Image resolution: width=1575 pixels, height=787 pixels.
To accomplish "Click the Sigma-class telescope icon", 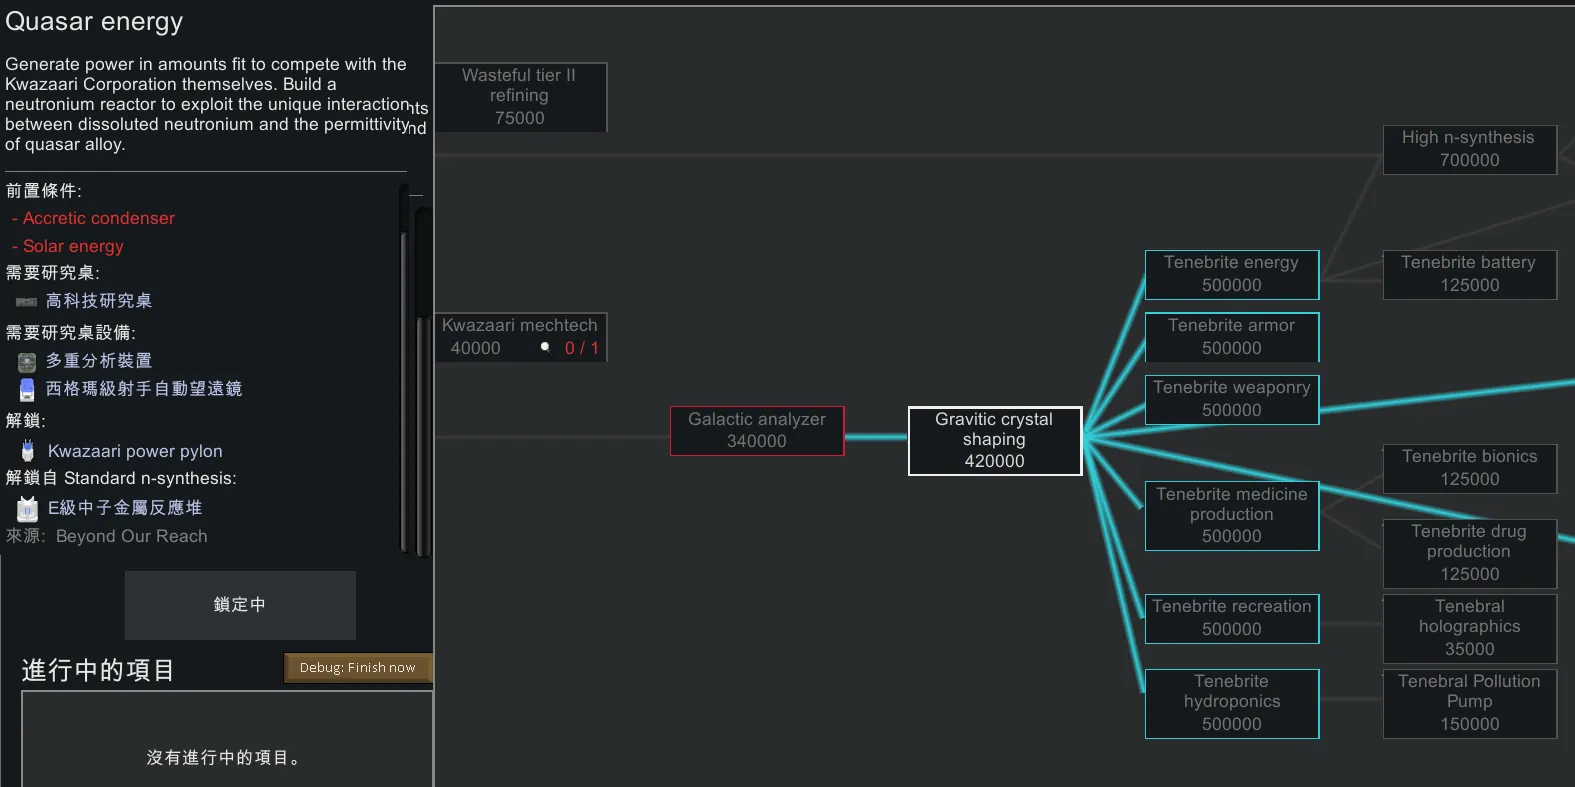I will [27, 389].
